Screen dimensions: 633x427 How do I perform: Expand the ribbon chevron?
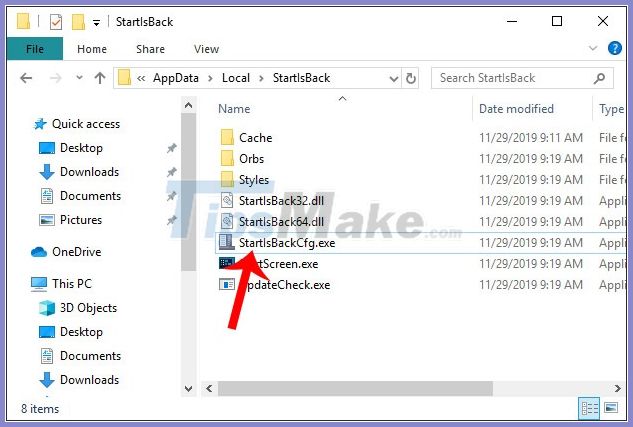[x=593, y=49]
